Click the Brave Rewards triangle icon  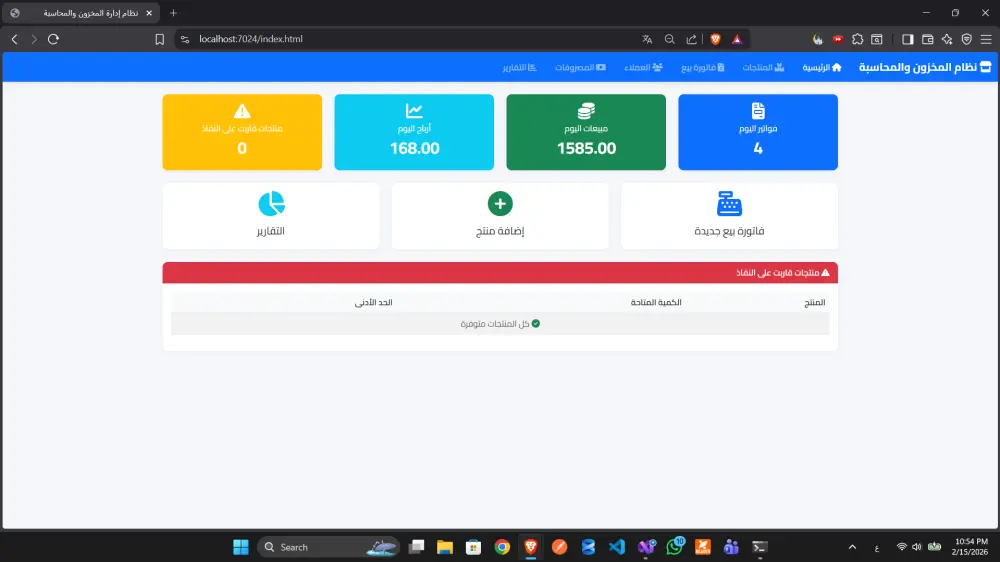737,39
